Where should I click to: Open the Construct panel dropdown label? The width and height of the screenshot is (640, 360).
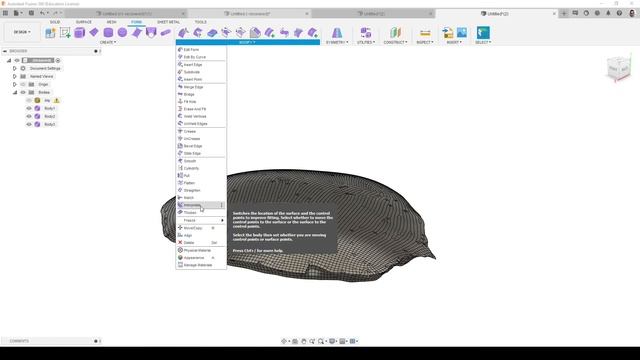point(395,42)
